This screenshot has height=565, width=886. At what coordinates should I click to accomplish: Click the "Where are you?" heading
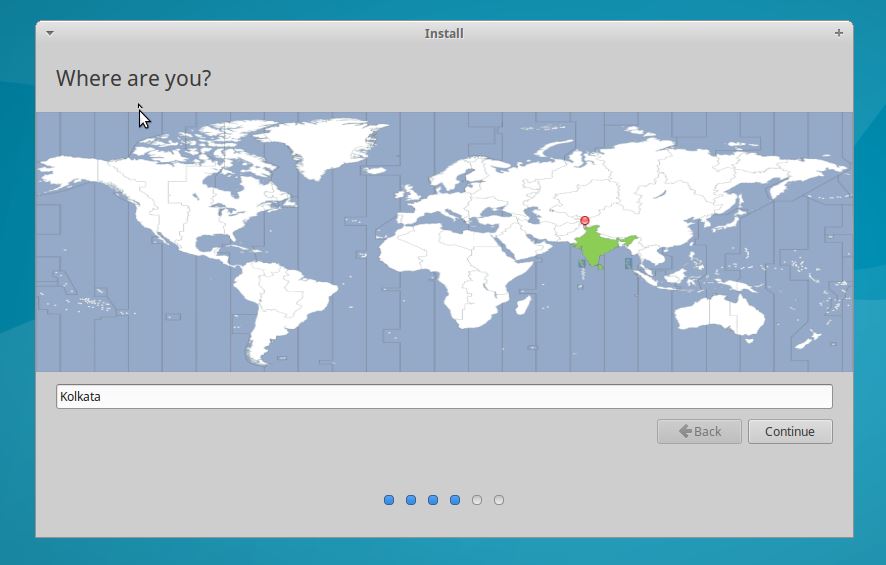(133, 79)
